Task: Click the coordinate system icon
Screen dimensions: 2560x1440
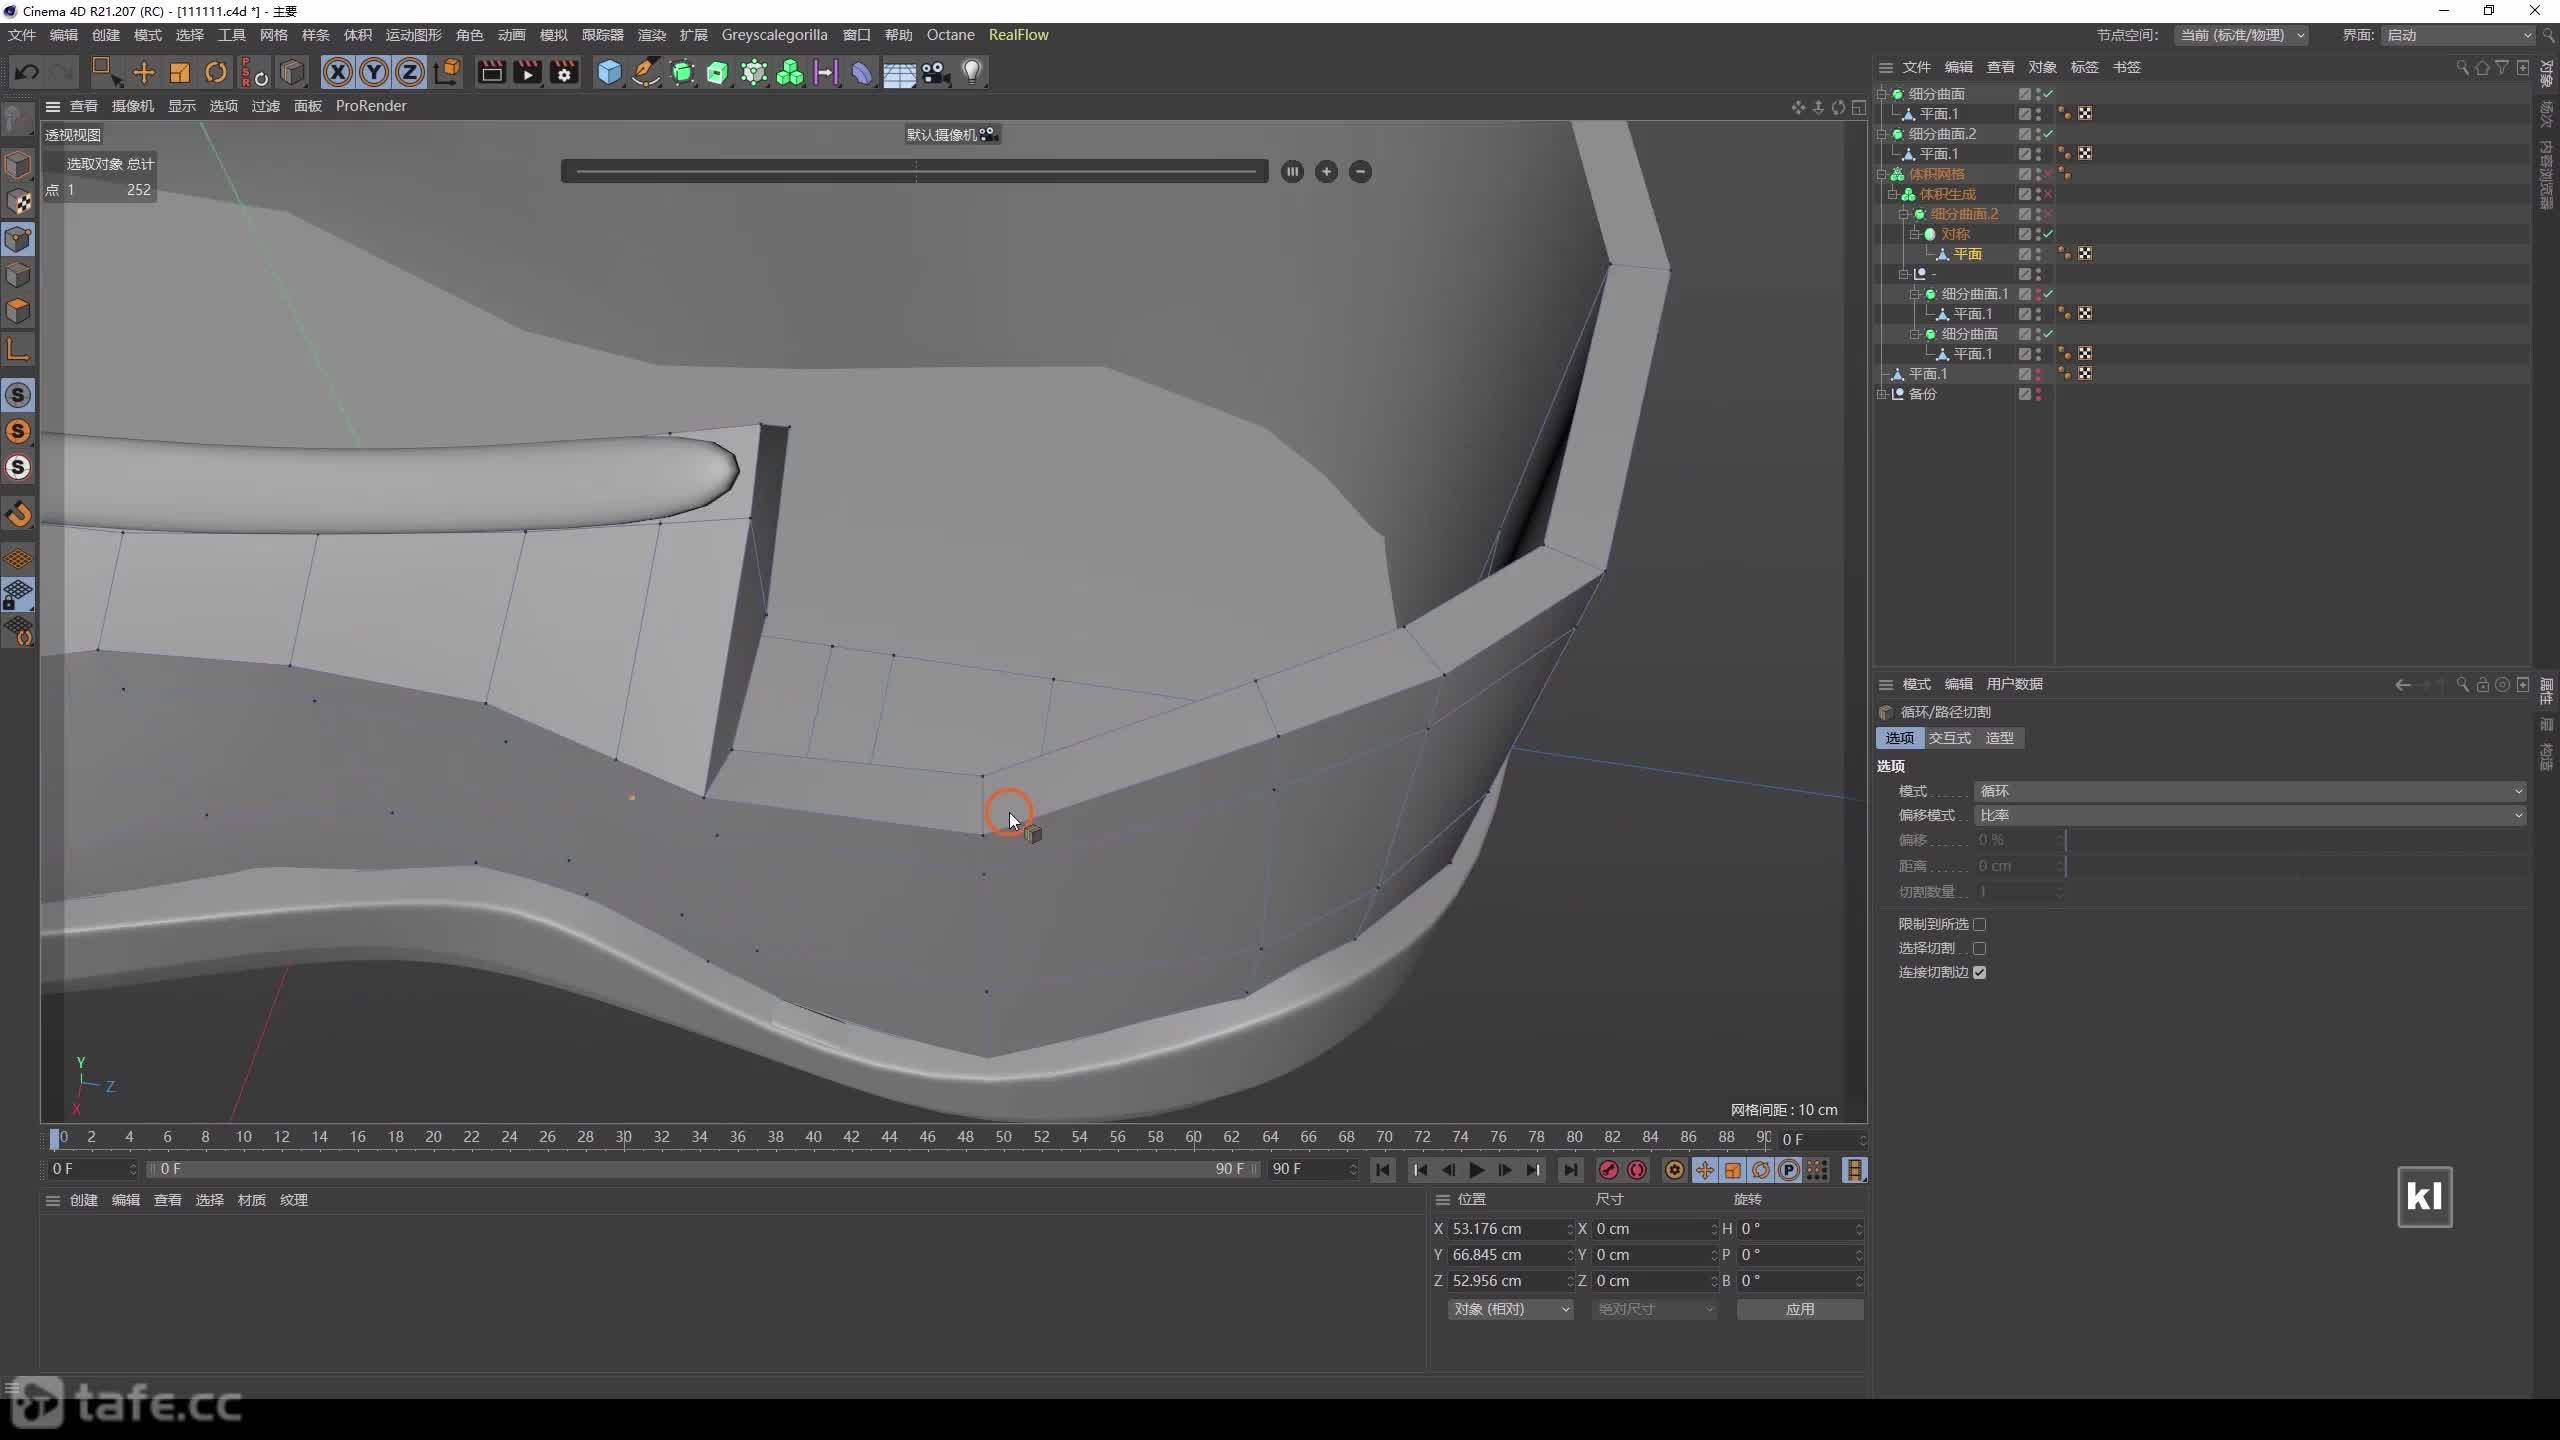Action: 447,72
